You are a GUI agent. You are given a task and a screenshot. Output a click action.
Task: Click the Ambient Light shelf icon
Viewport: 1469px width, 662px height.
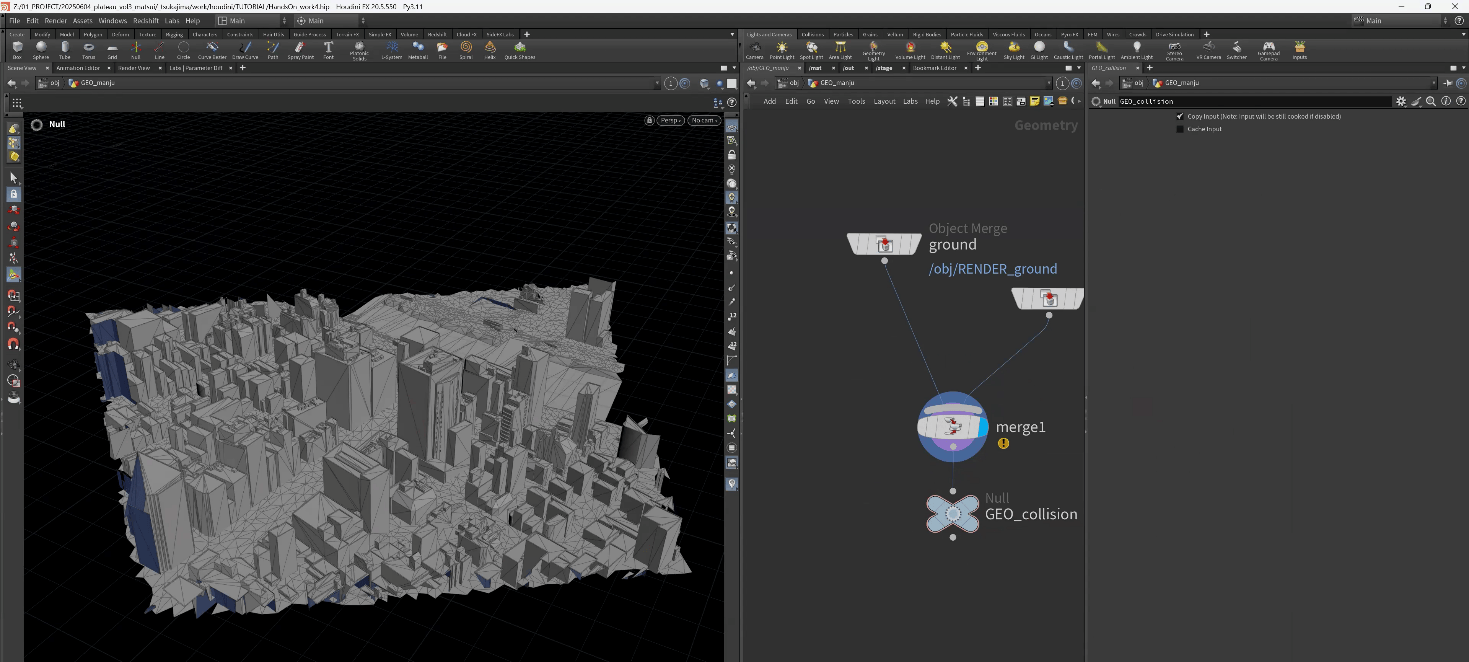point(1136,47)
